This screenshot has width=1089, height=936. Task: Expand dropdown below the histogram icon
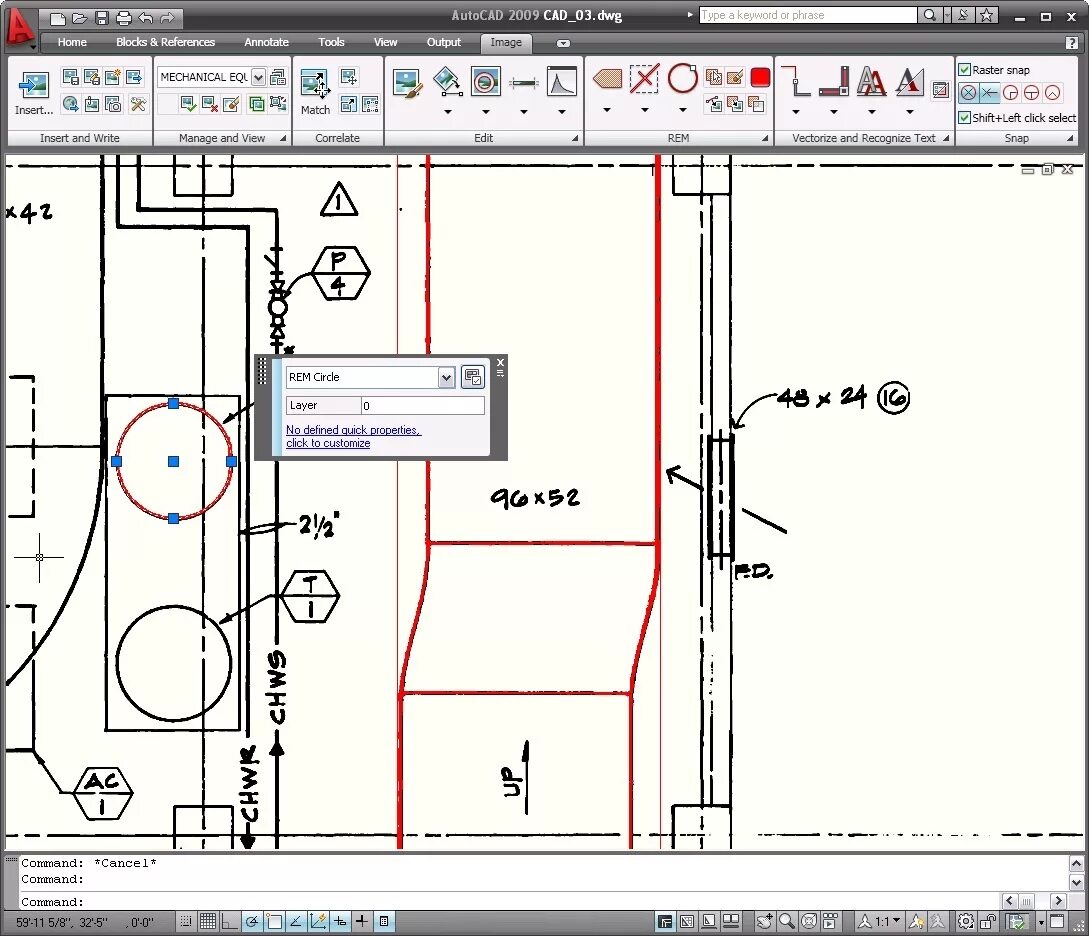pyautogui.click(x=562, y=111)
